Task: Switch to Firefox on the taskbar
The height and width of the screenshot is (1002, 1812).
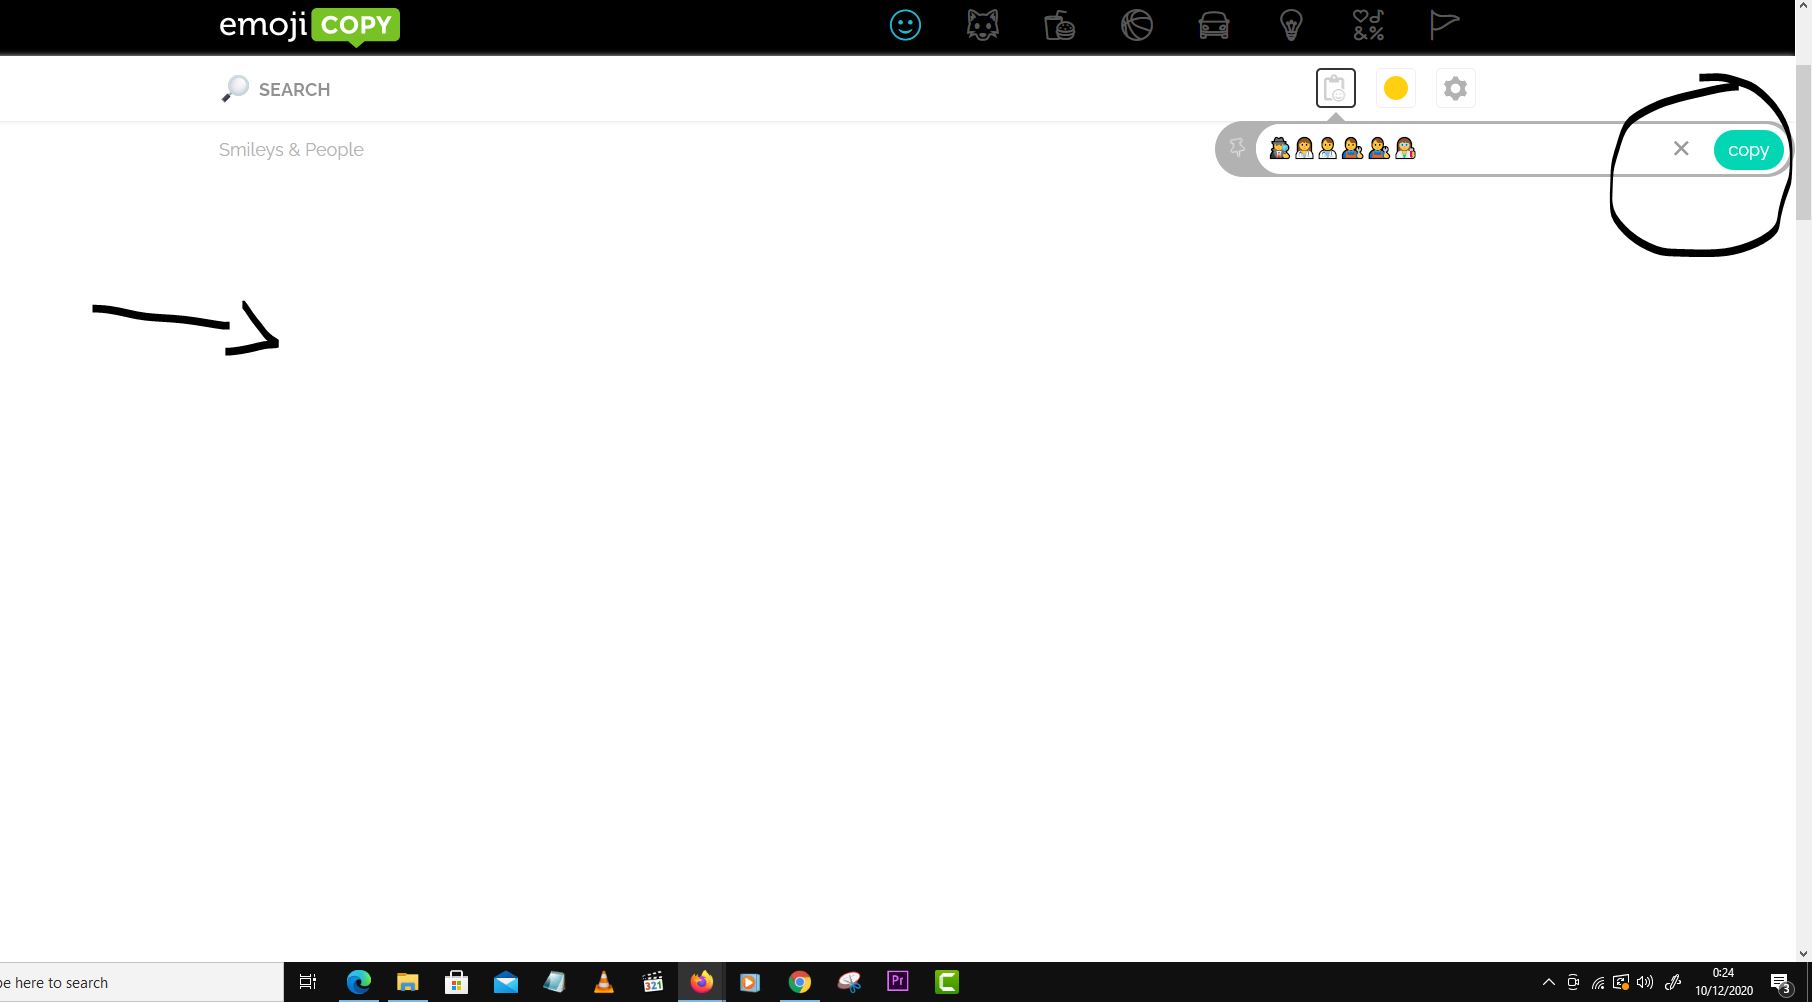Action: click(x=701, y=982)
